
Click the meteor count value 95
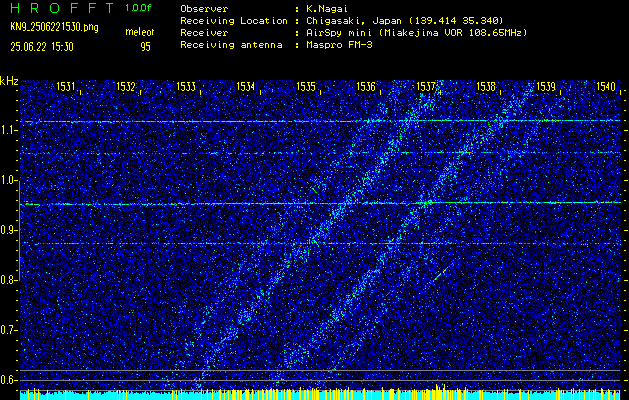point(145,47)
